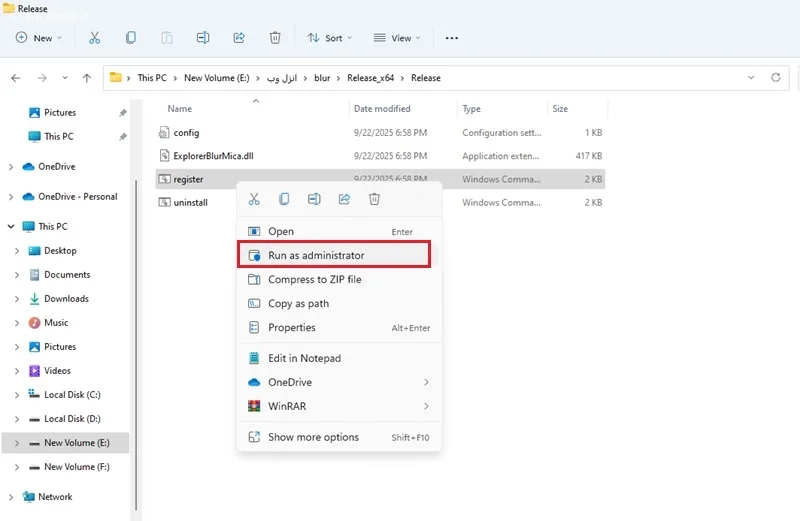The image size is (800, 521).
Task: Click the Rename icon in the context menu
Action: (x=314, y=199)
